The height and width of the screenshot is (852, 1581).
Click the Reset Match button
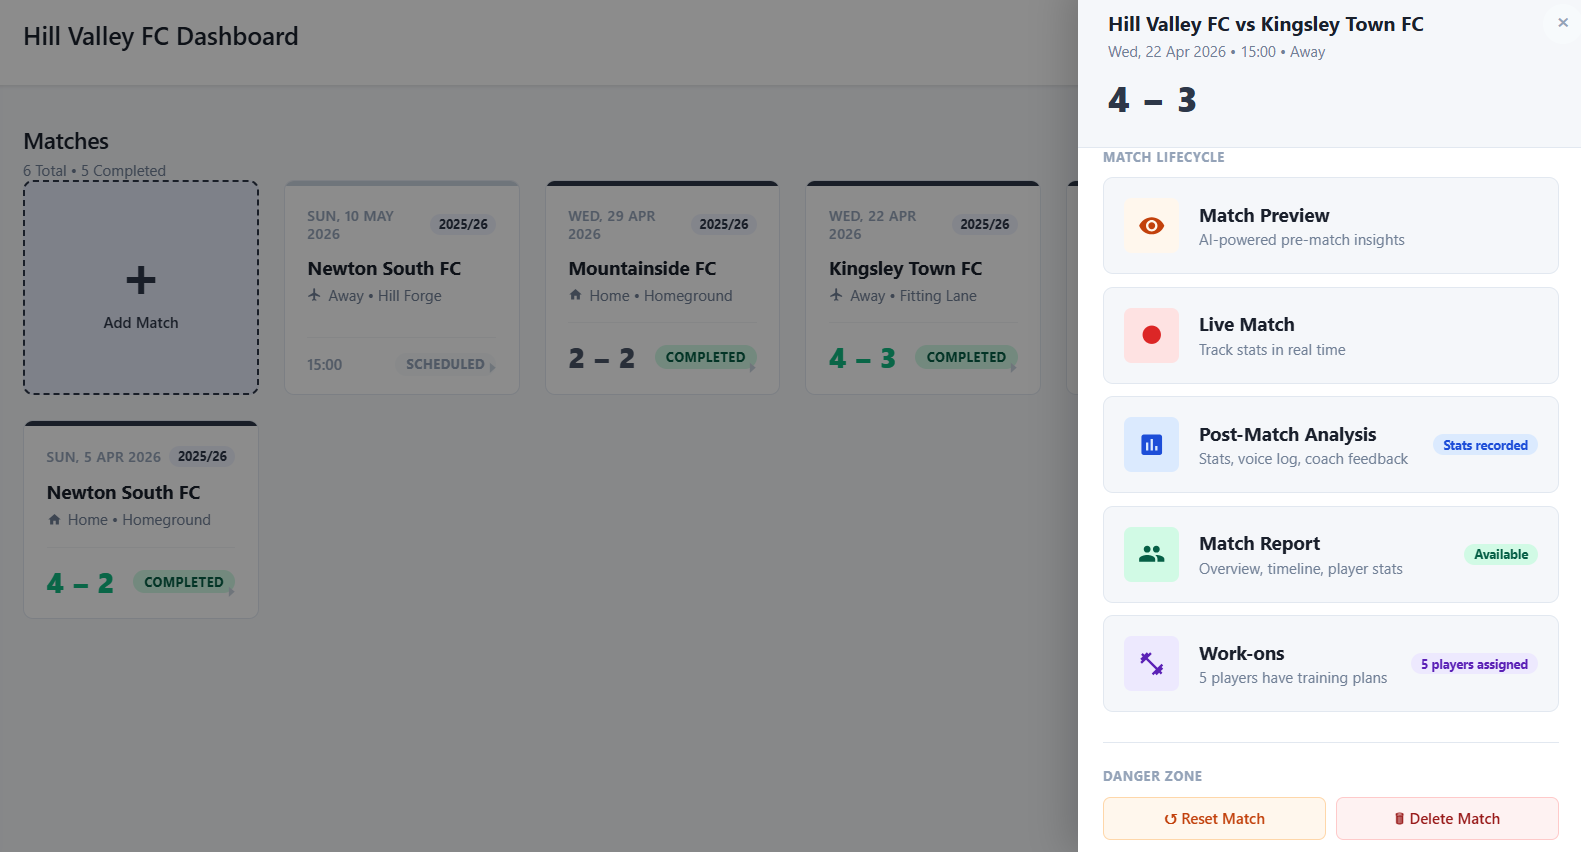(1214, 819)
